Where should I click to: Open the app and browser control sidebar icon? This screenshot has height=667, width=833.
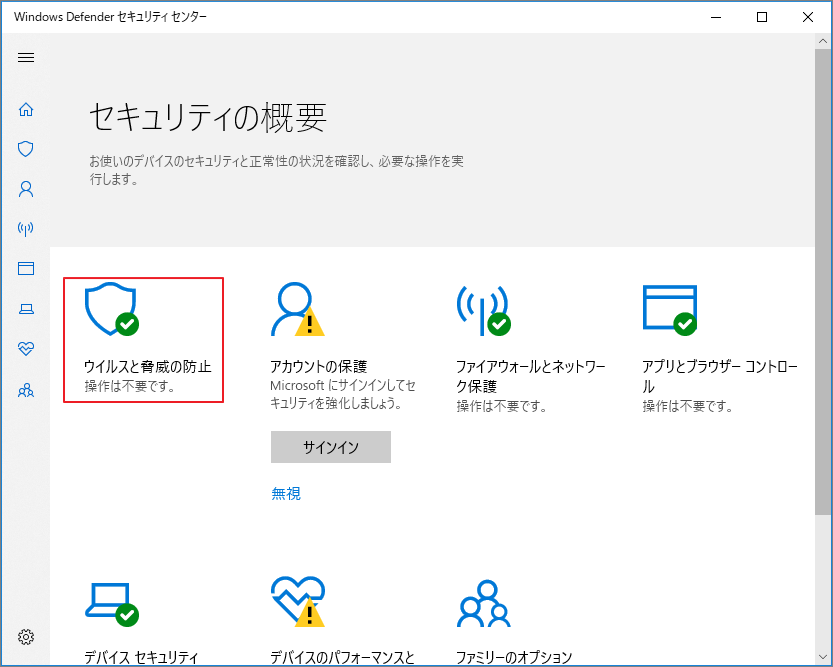[x=26, y=268]
